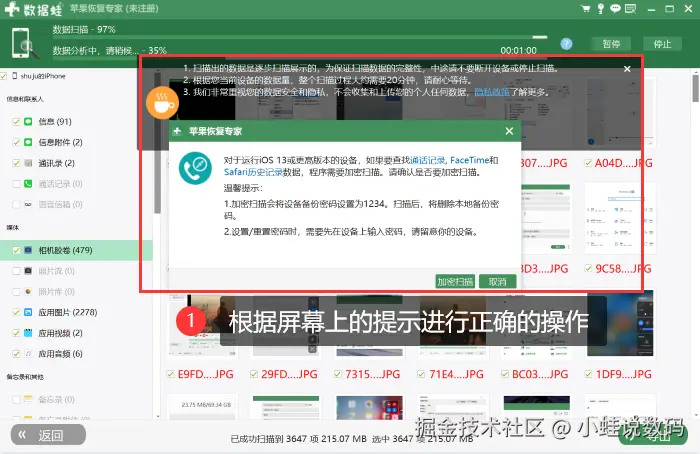Viewport: 700px width, 454px height.
Task: Click the 数据扫描 progress bar
Action: (x=300, y=37)
